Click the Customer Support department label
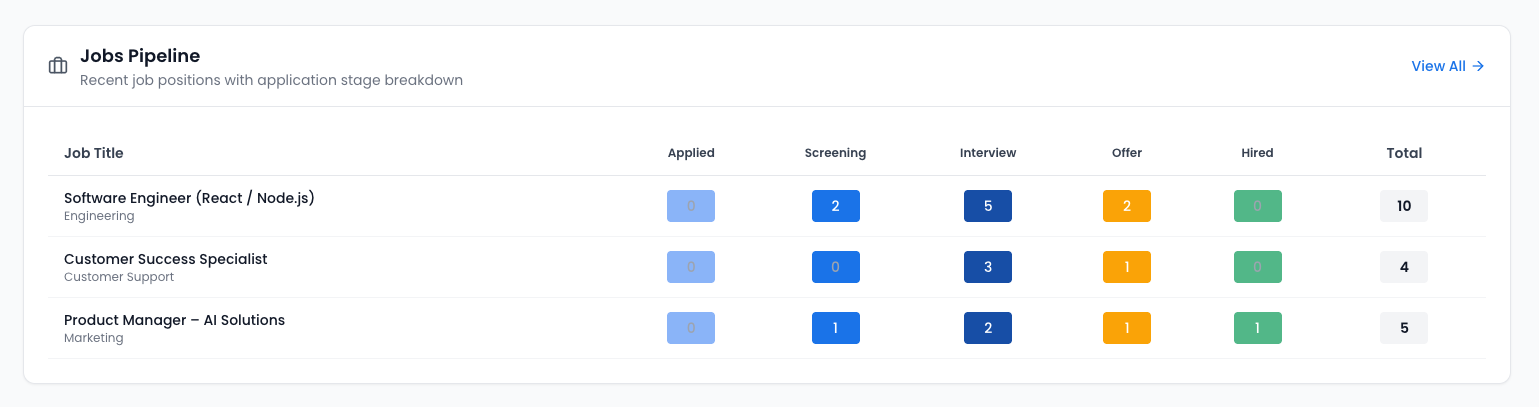This screenshot has height=407, width=1539. [119, 277]
